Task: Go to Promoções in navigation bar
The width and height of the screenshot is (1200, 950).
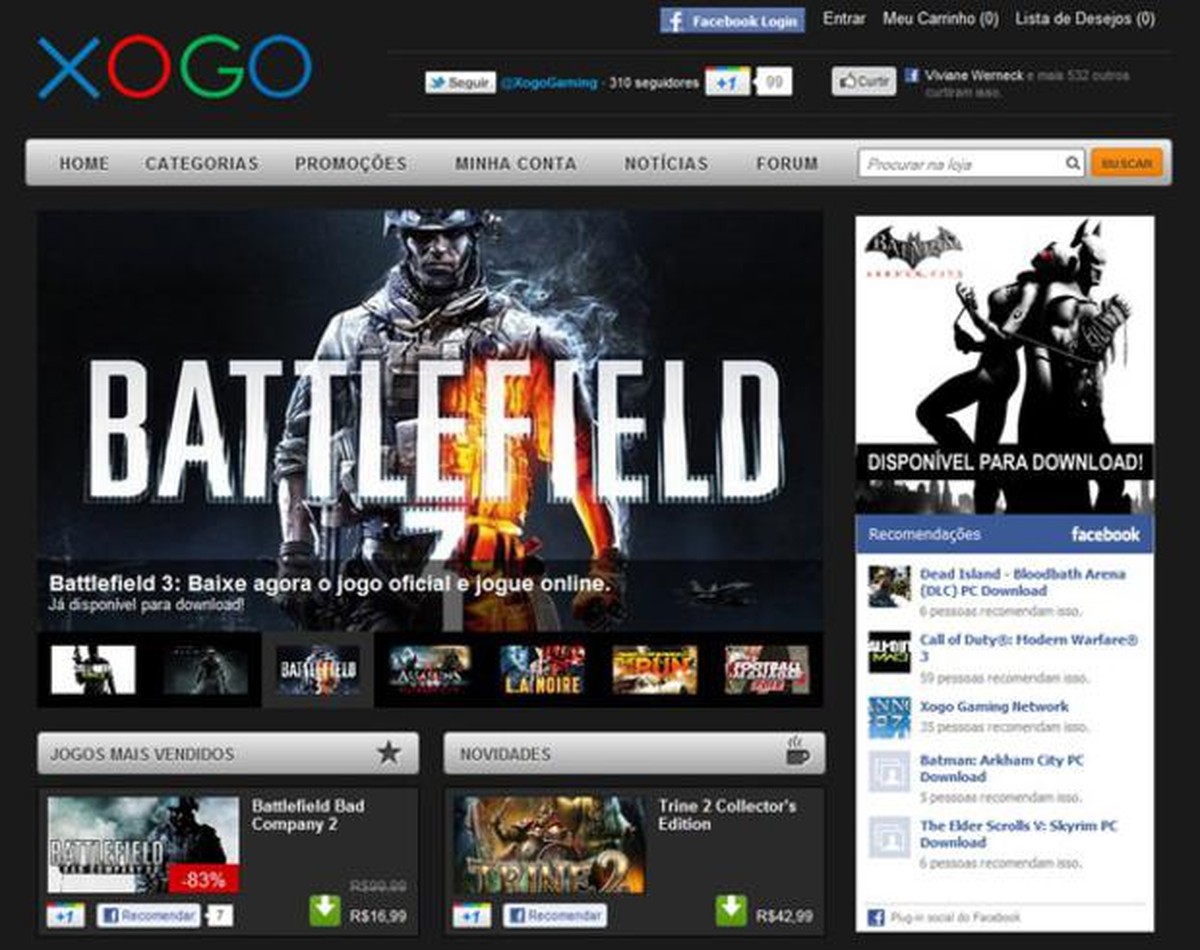Action: pos(351,164)
